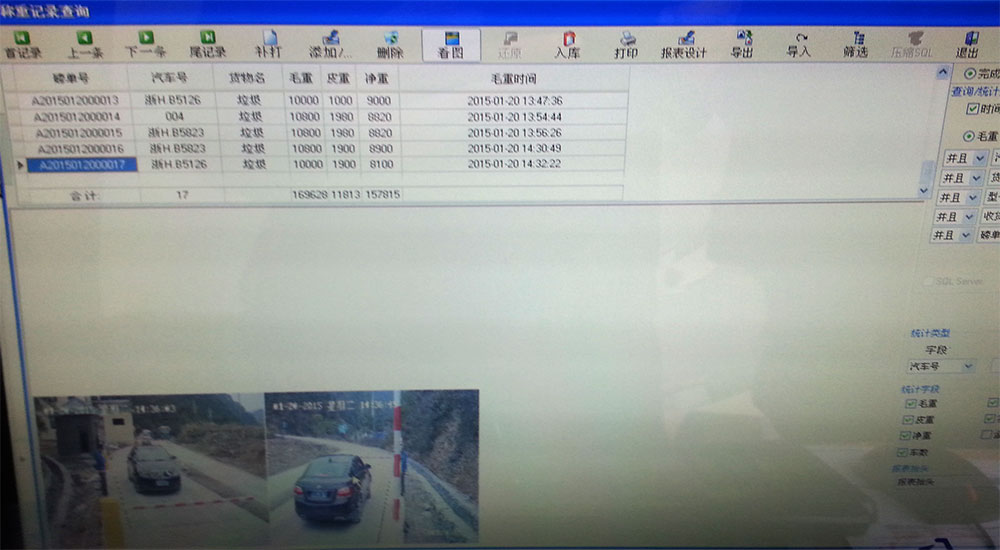Expand the first 并且 condition dropdown
Image resolution: width=1000 pixels, height=550 pixels.
pos(979,159)
